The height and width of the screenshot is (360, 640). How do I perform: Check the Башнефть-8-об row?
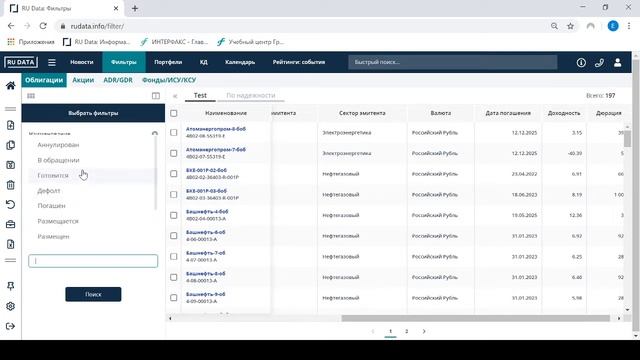tap(173, 277)
